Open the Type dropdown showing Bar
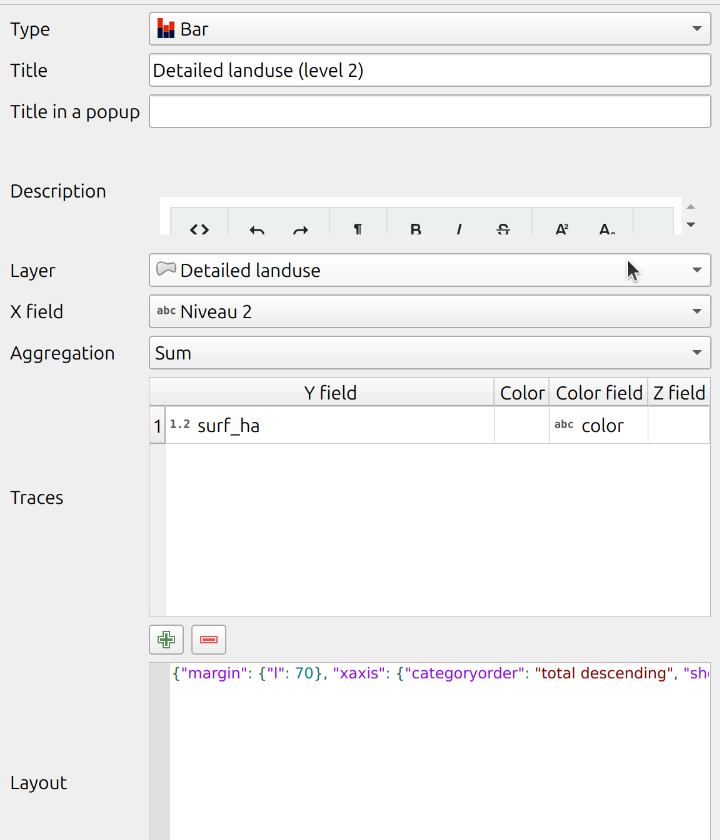 pos(430,29)
